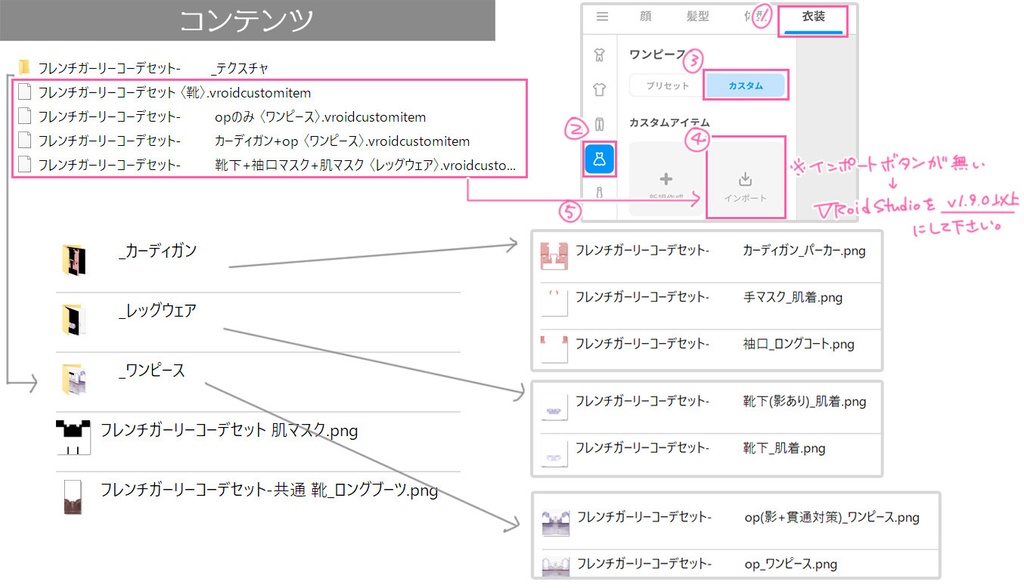
Task: Select the pants category icon in the sidebar
Action: point(599,121)
